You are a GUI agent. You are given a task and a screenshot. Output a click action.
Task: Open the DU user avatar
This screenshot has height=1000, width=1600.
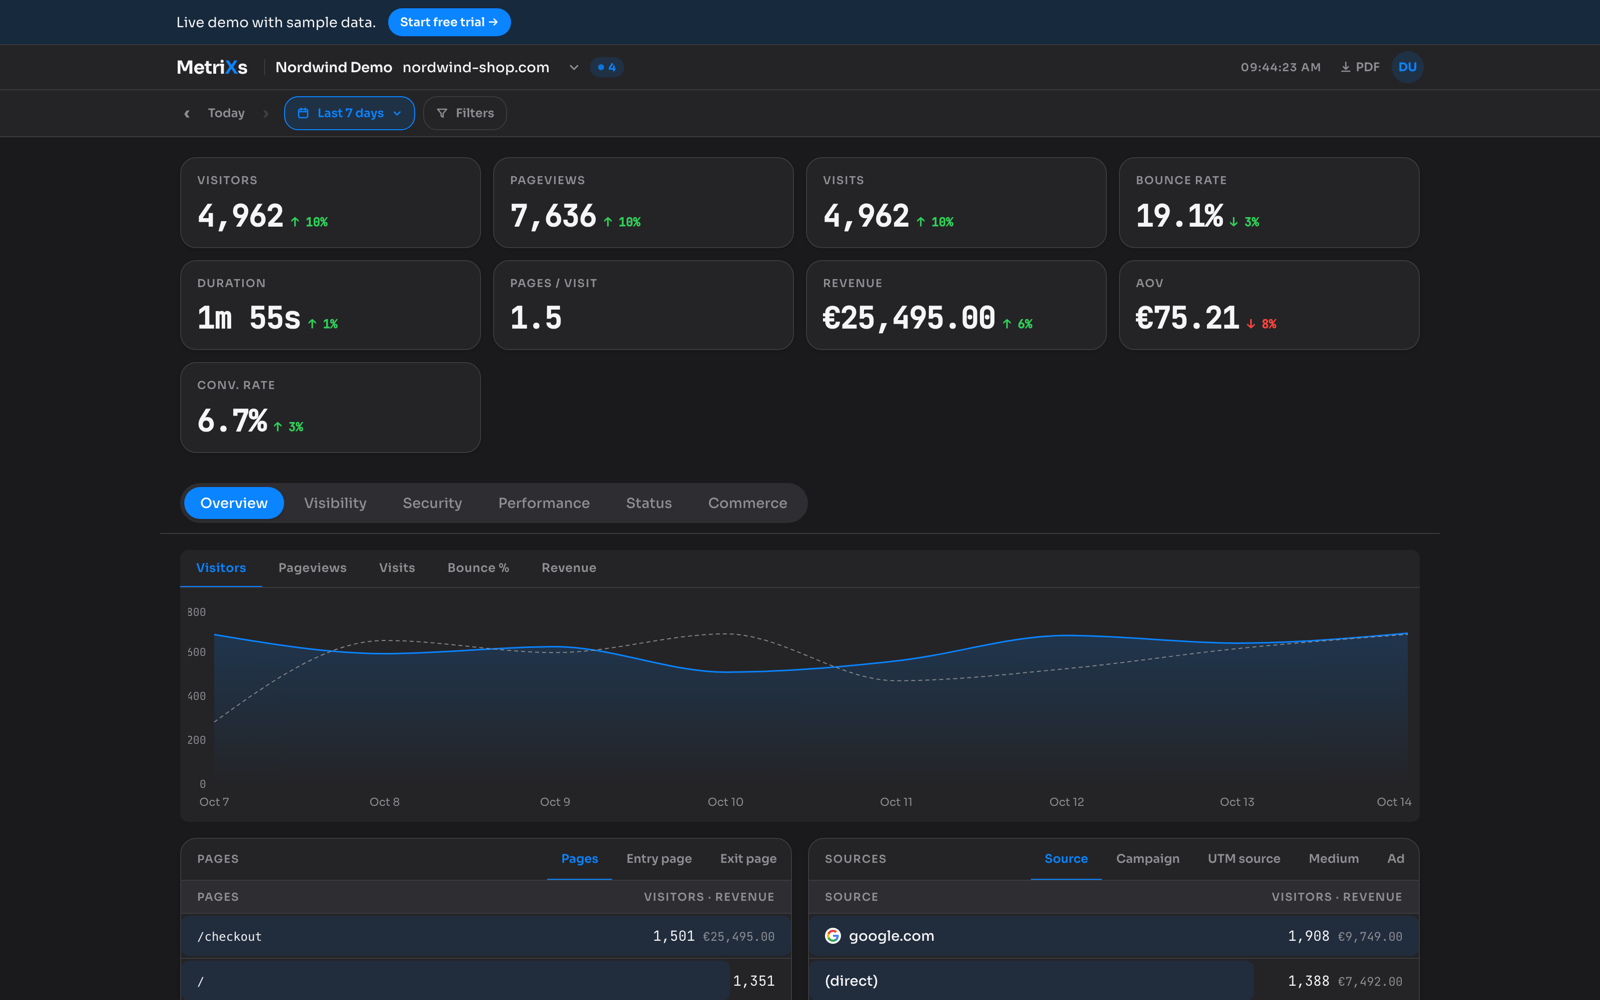coord(1407,67)
